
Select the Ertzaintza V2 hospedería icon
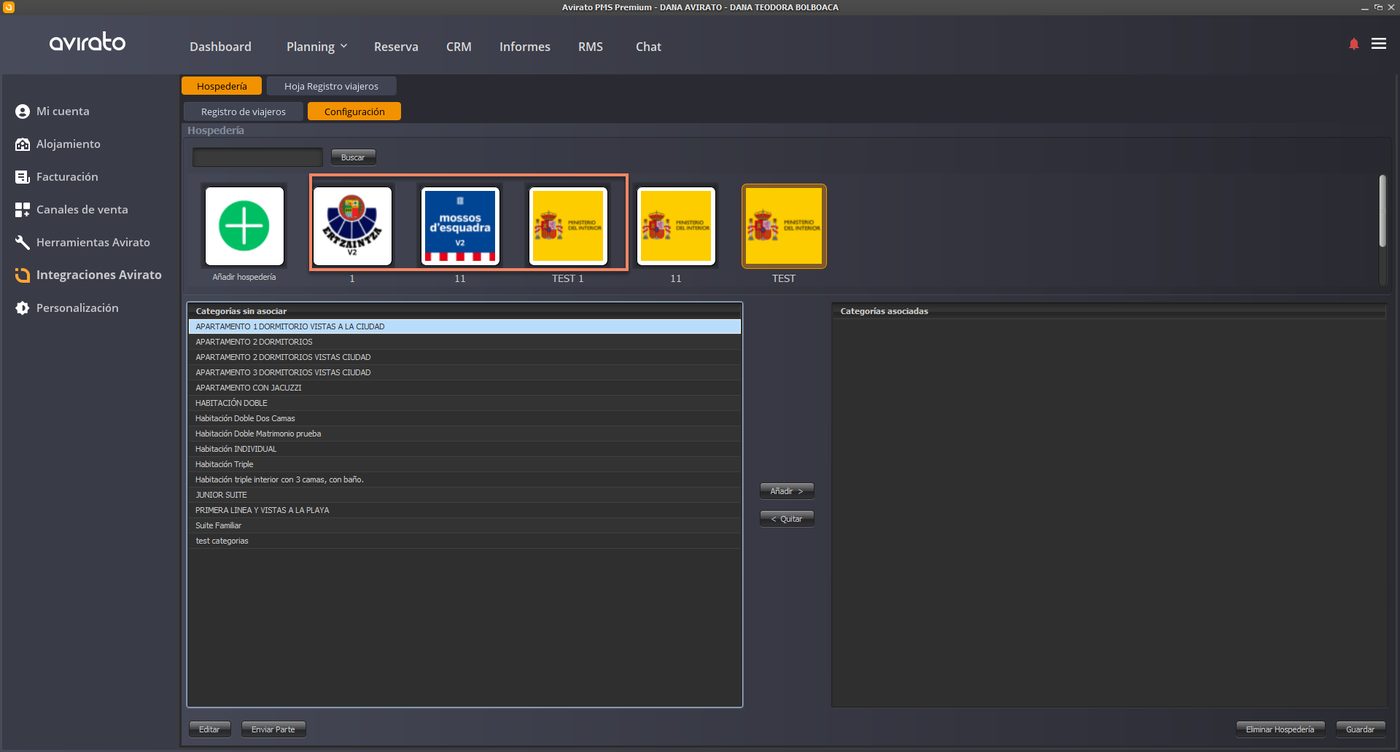352,226
